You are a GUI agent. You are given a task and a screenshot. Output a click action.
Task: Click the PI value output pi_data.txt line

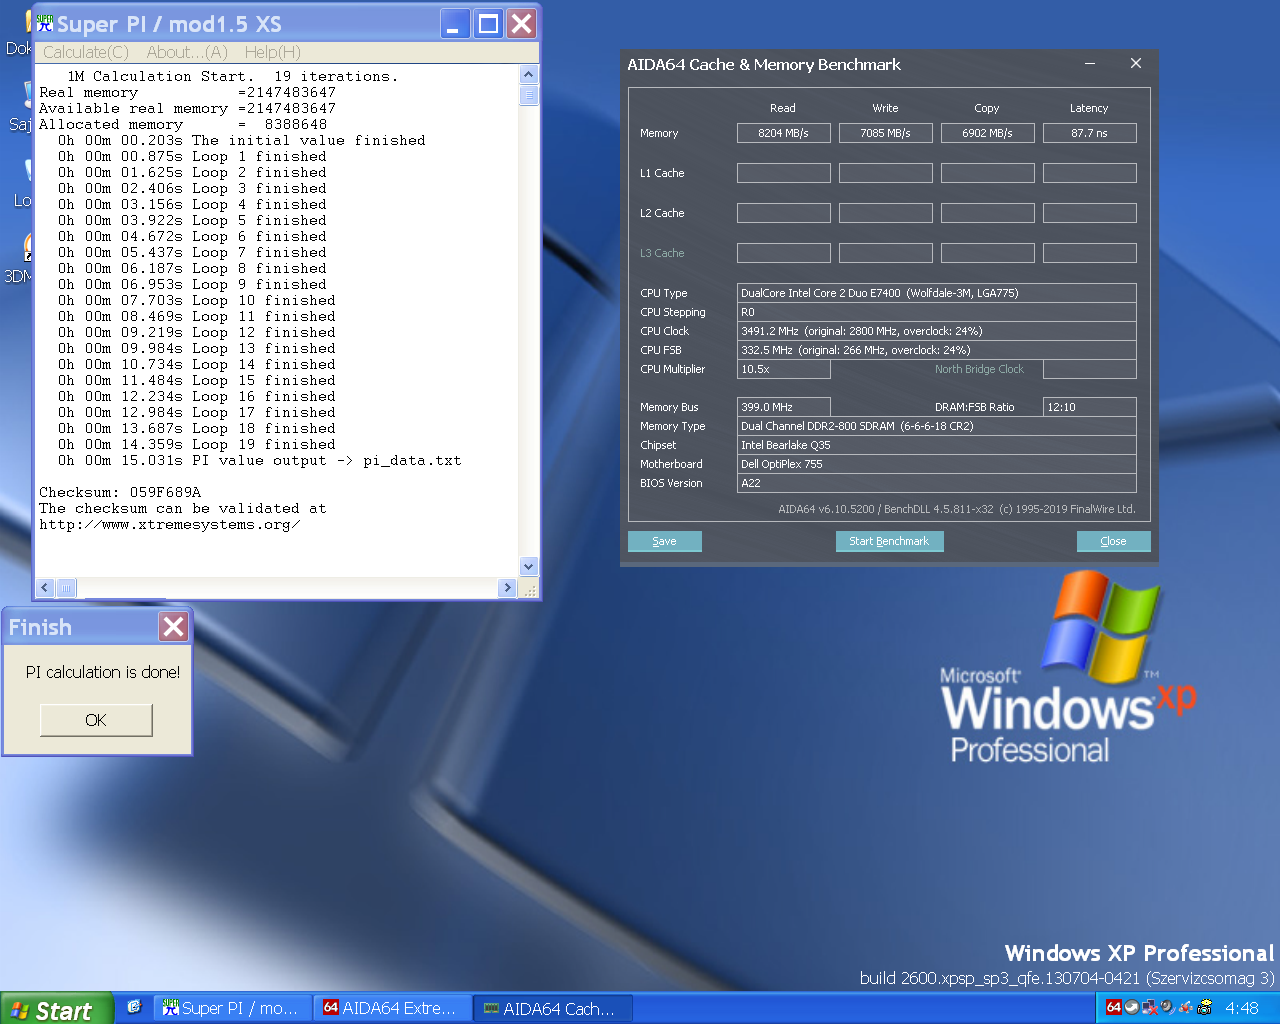[259, 460]
